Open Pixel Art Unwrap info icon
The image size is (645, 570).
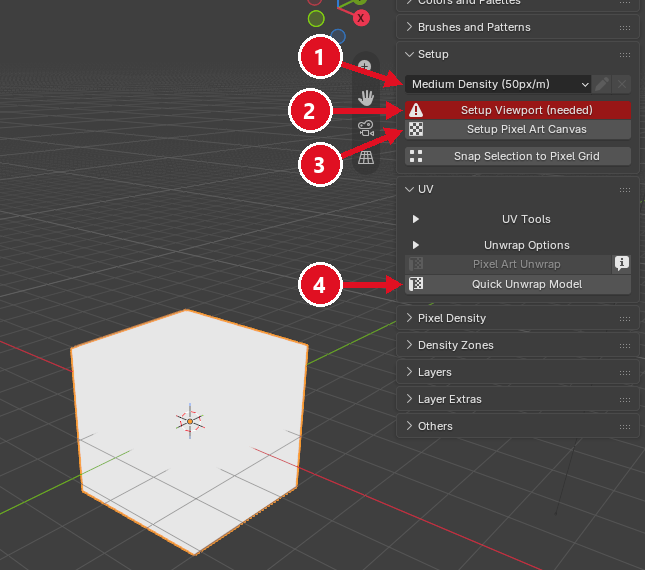pos(622,263)
